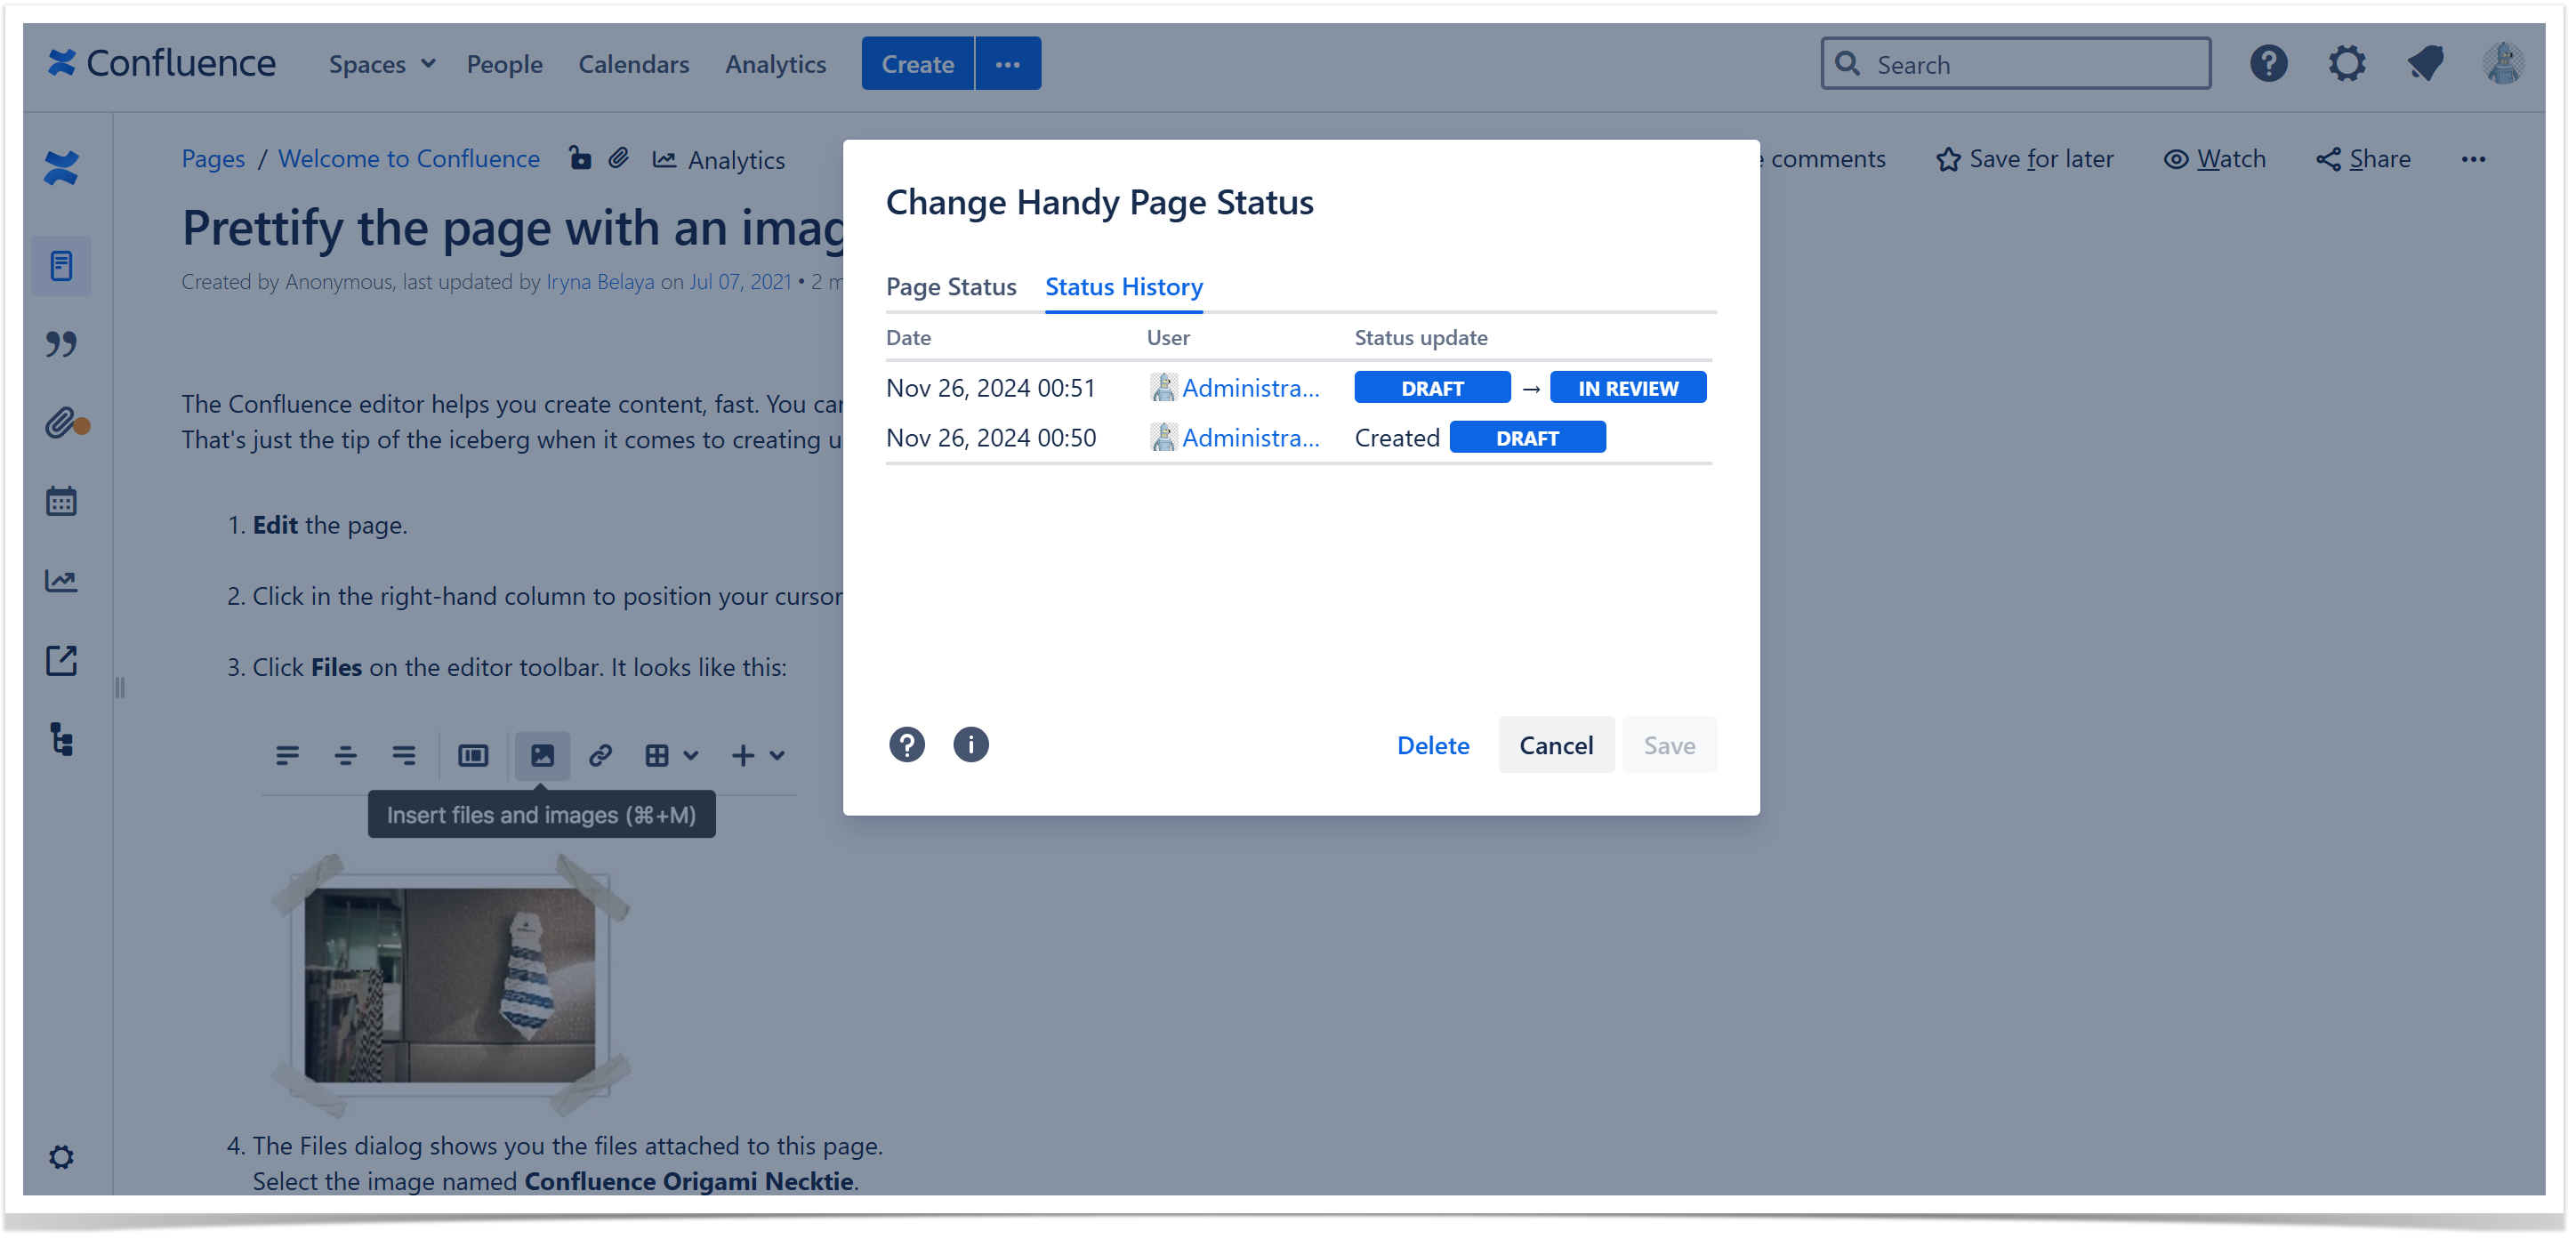Click the Cancel button in dialog
This screenshot has width=2576, height=1239.
click(1554, 744)
